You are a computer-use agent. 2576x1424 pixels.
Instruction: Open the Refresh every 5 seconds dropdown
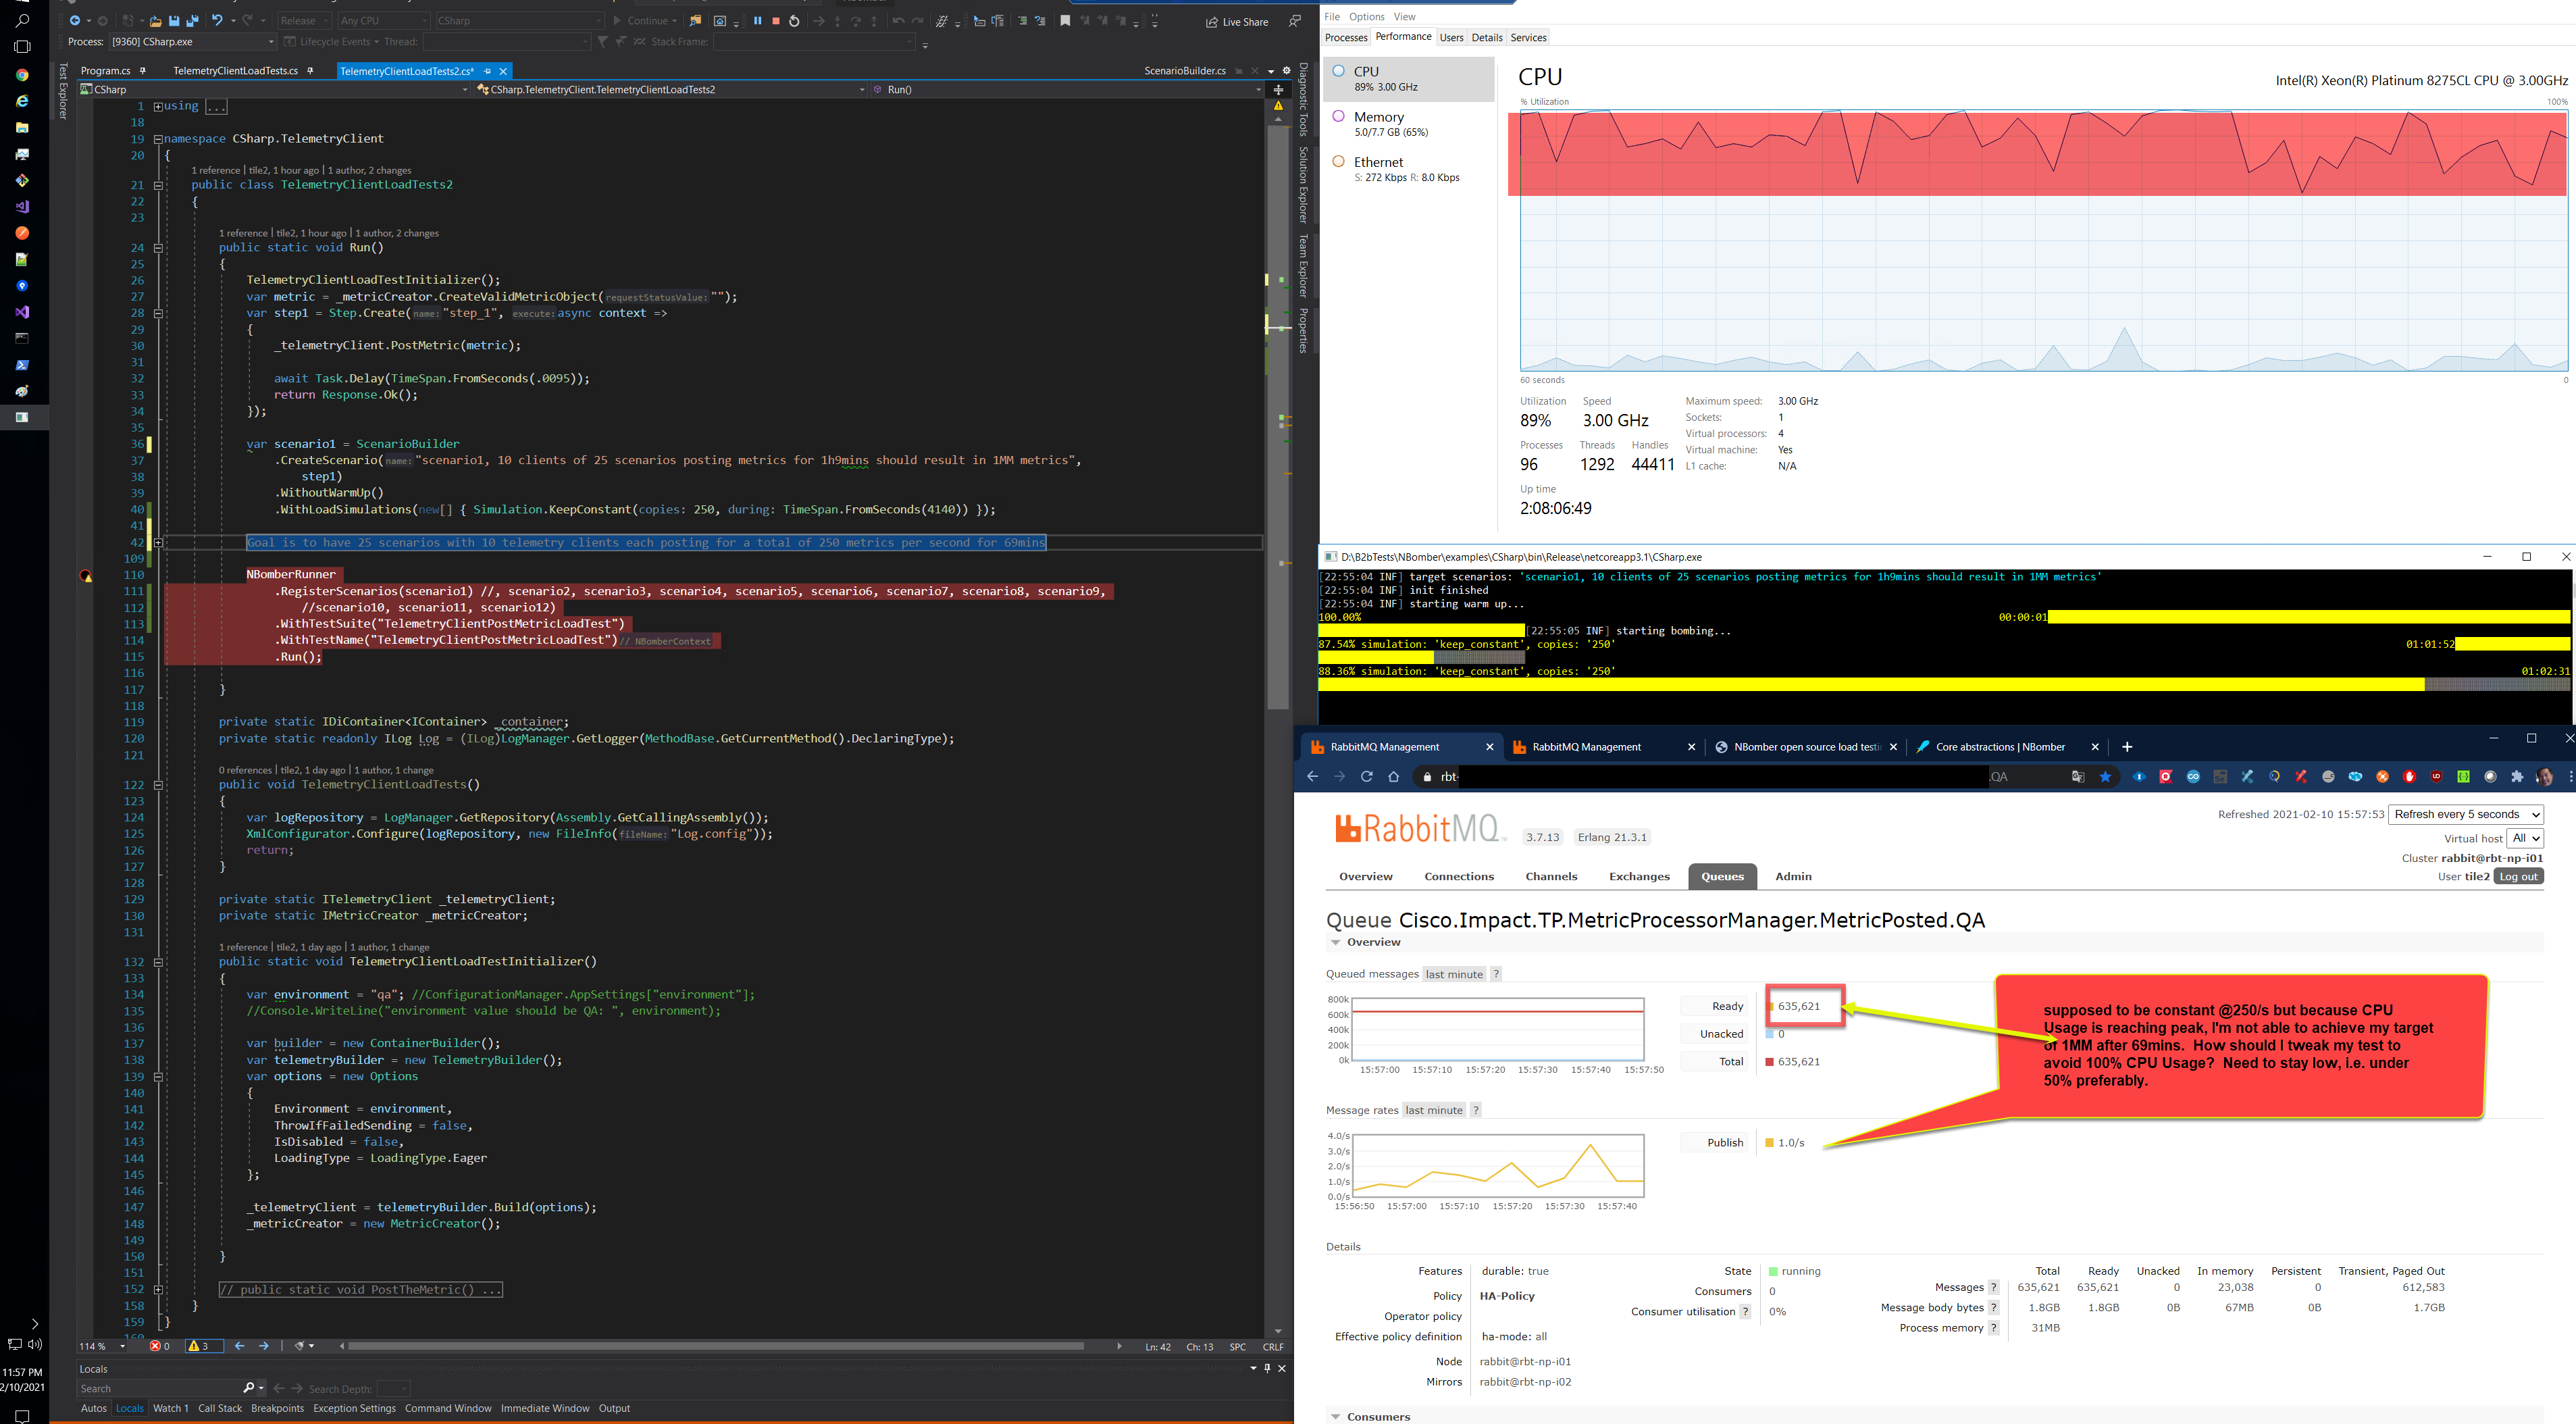pyautogui.click(x=2466, y=814)
